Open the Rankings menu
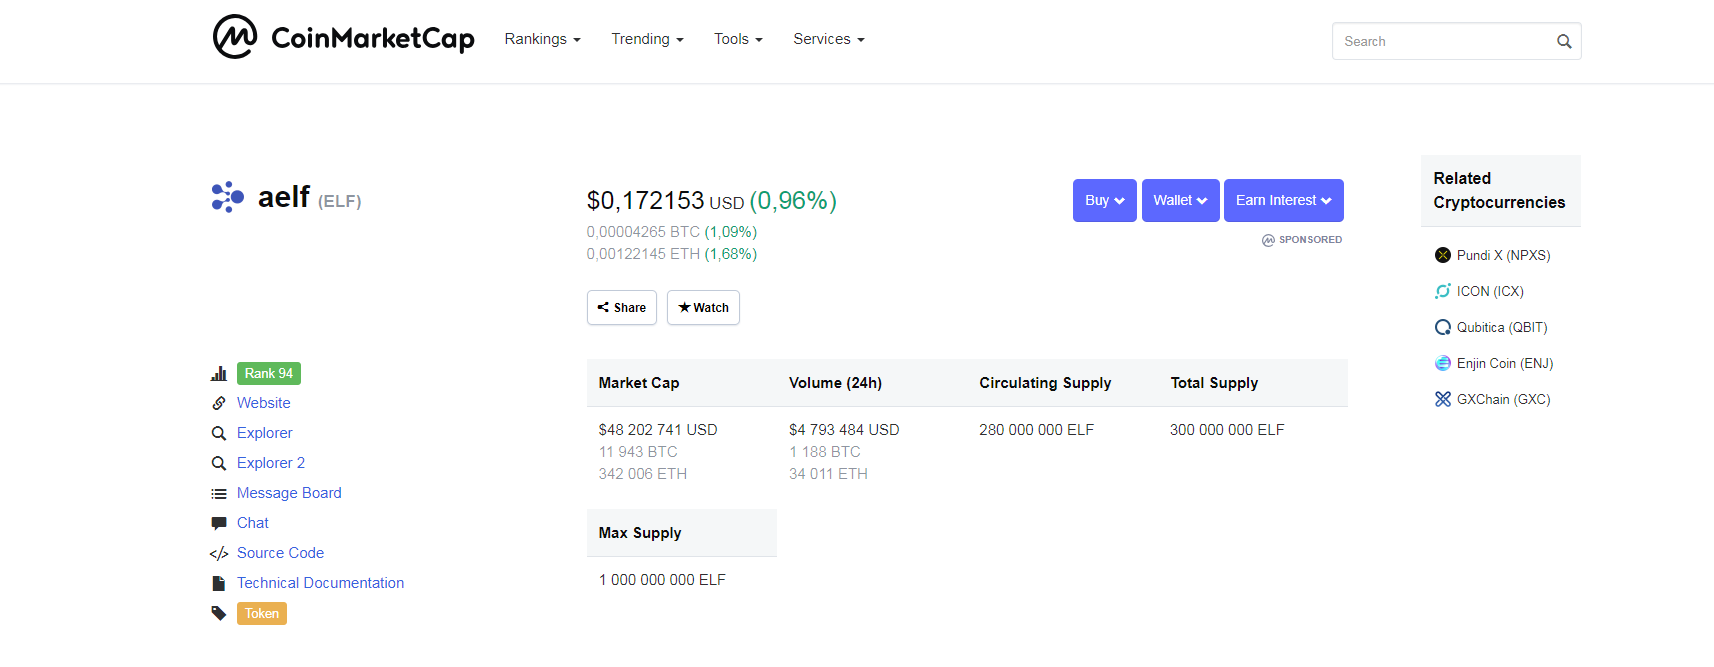The image size is (1714, 667). 542,39
